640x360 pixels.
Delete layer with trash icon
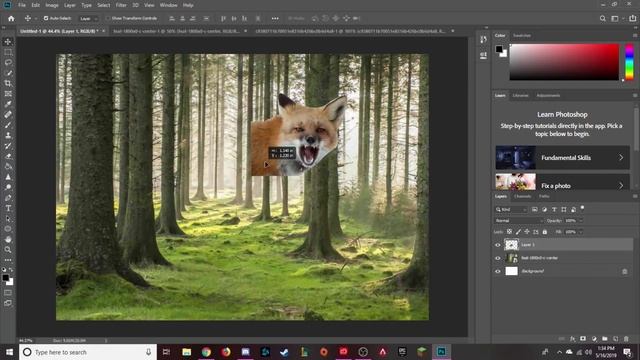point(626,339)
